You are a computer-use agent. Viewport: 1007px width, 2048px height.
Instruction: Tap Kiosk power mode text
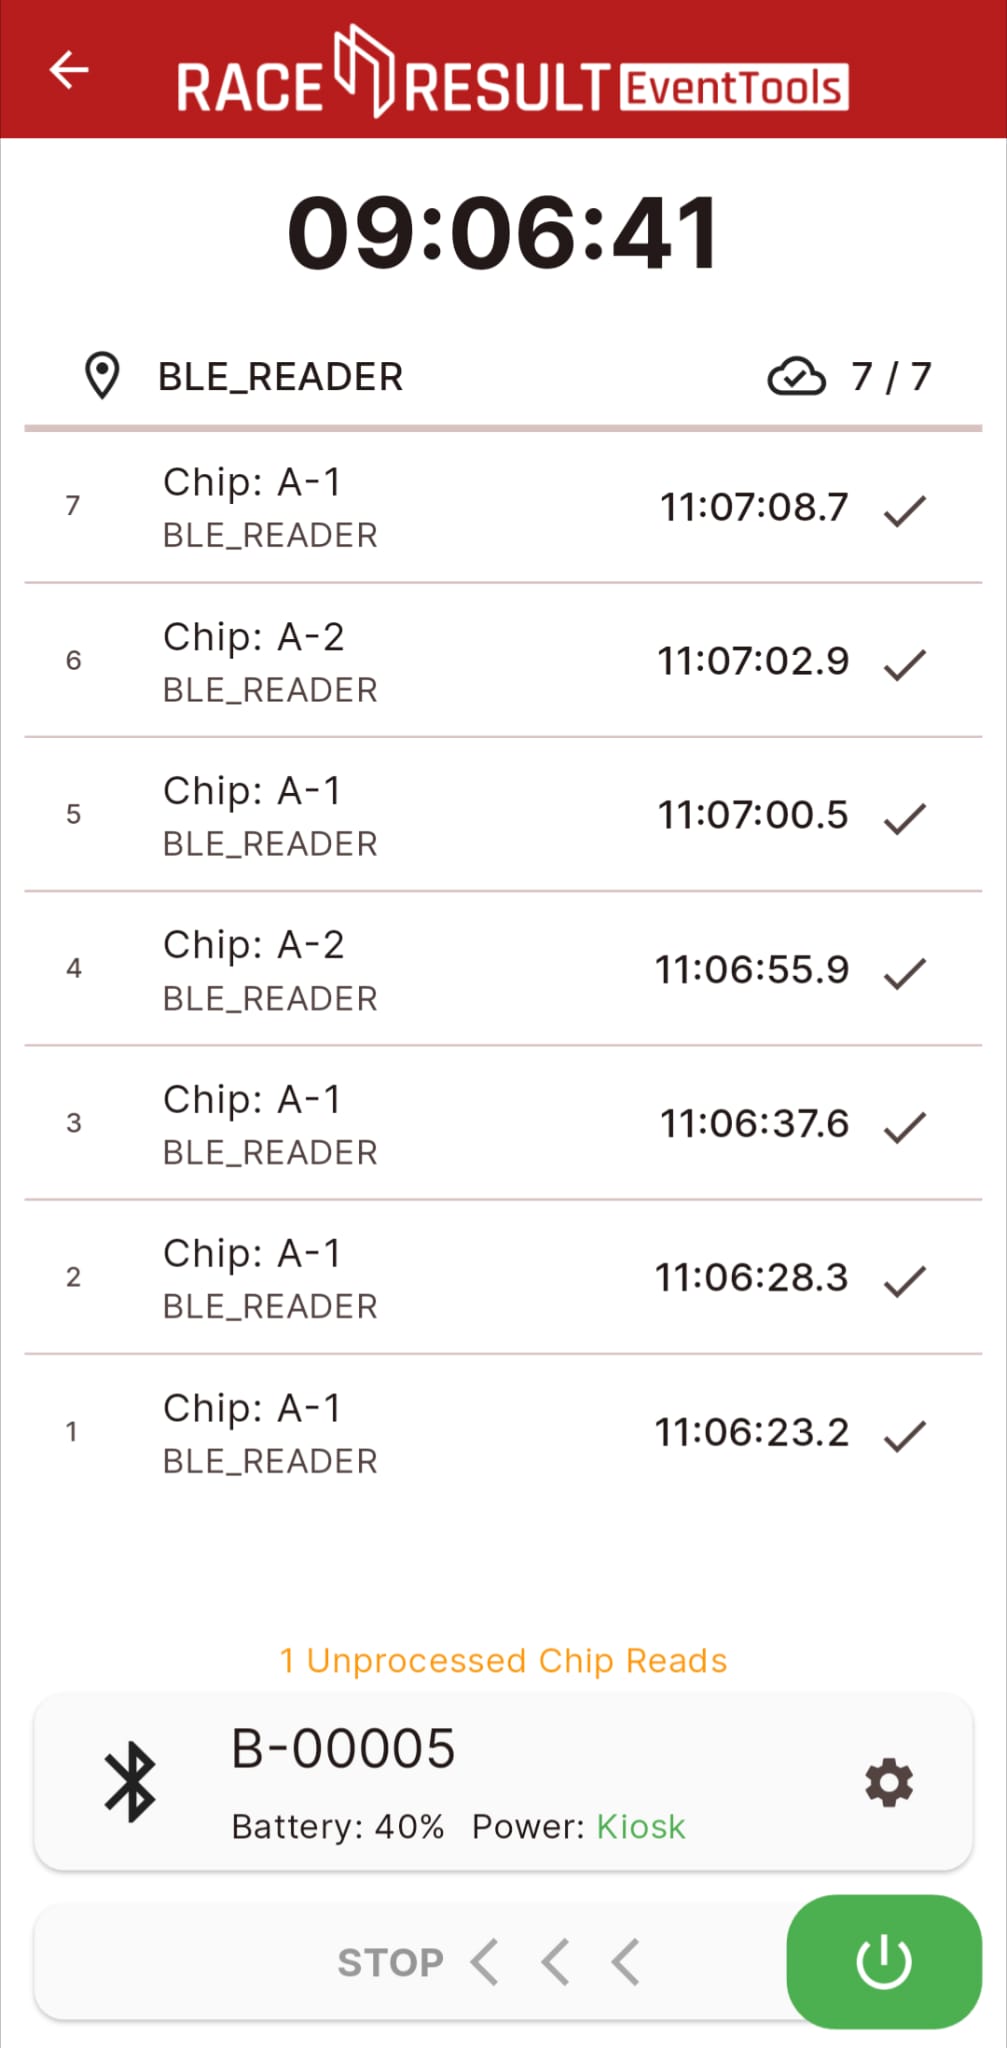pos(641,1827)
